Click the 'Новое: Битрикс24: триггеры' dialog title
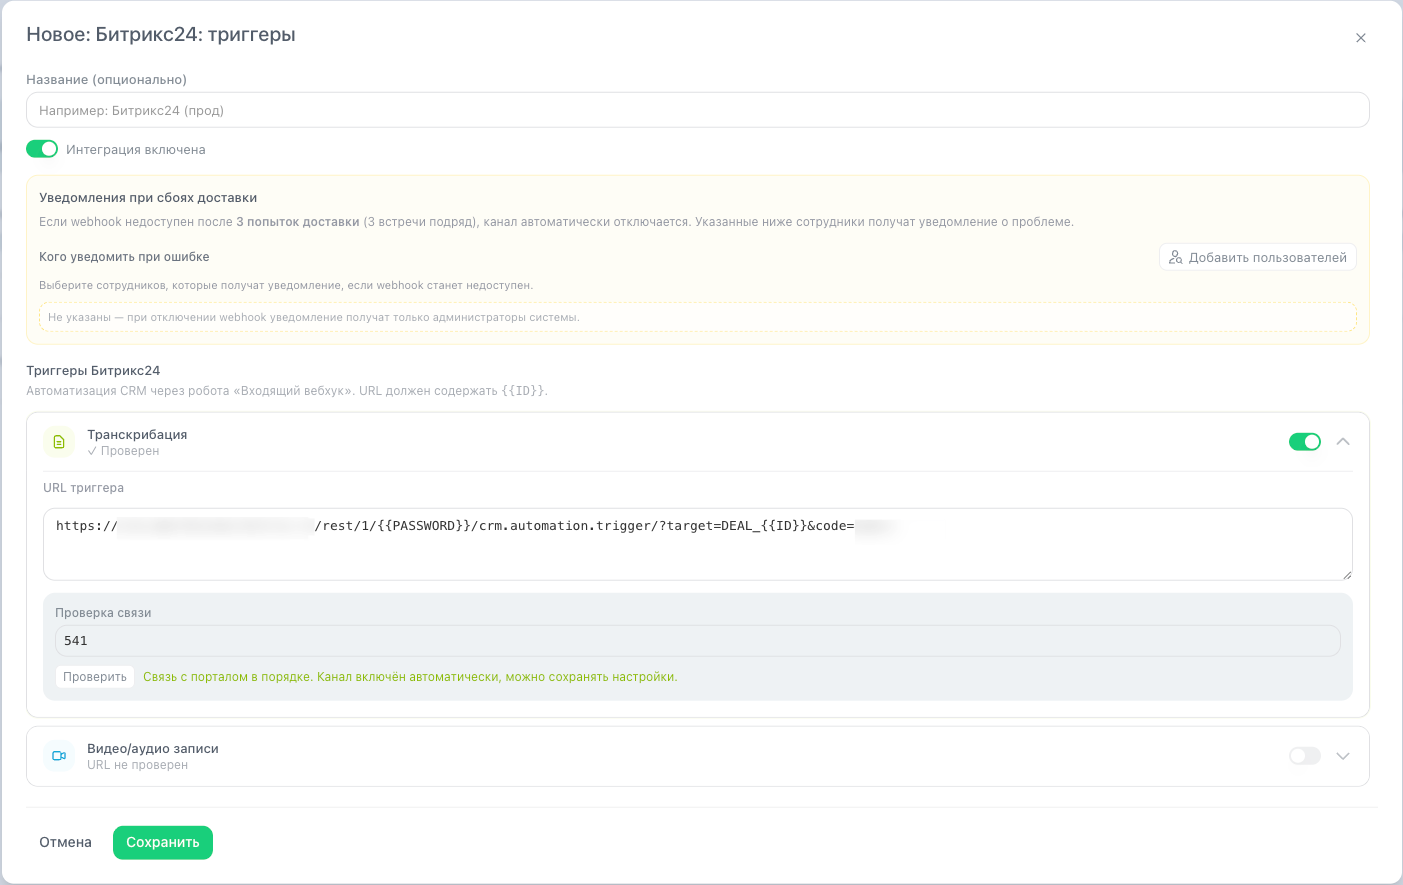The width and height of the screenshot is (1403, 885). click(x=161, y=35)
